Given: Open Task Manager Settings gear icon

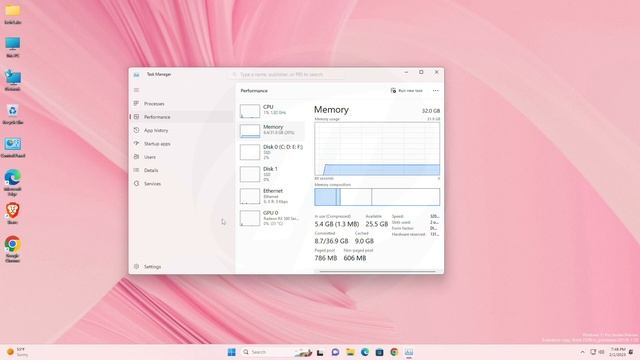Looking at the screenshot, I should (136, 267).
